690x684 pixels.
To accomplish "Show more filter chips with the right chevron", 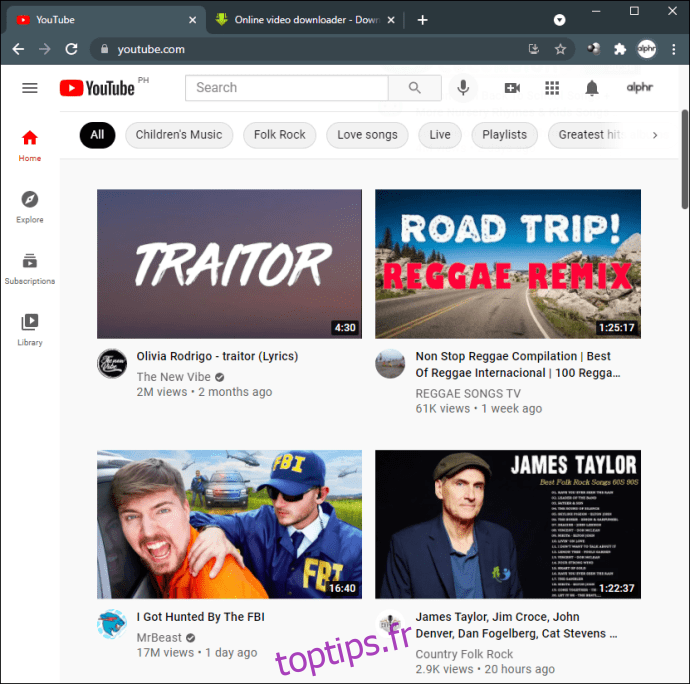I will [x=655, y=135].
